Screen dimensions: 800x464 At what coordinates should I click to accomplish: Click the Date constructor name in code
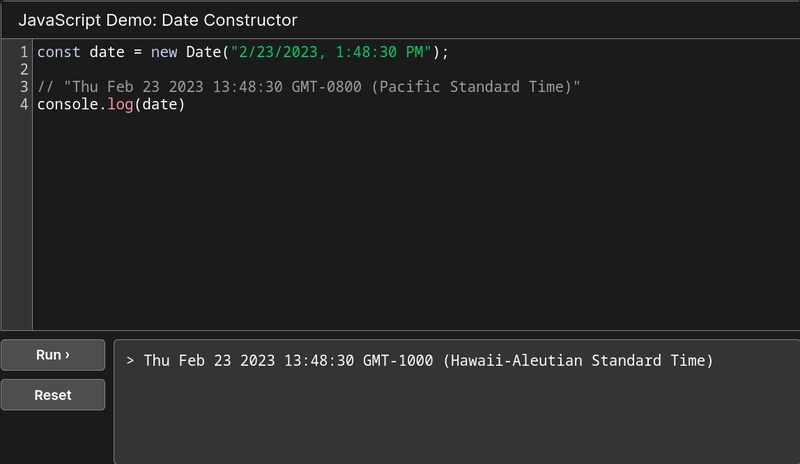tap(203, 52)
